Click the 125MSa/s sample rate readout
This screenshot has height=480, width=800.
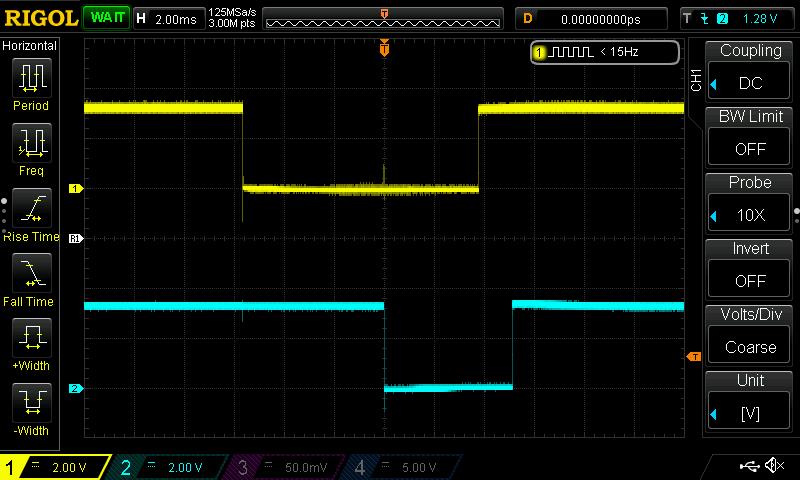[x=232, y=12]
